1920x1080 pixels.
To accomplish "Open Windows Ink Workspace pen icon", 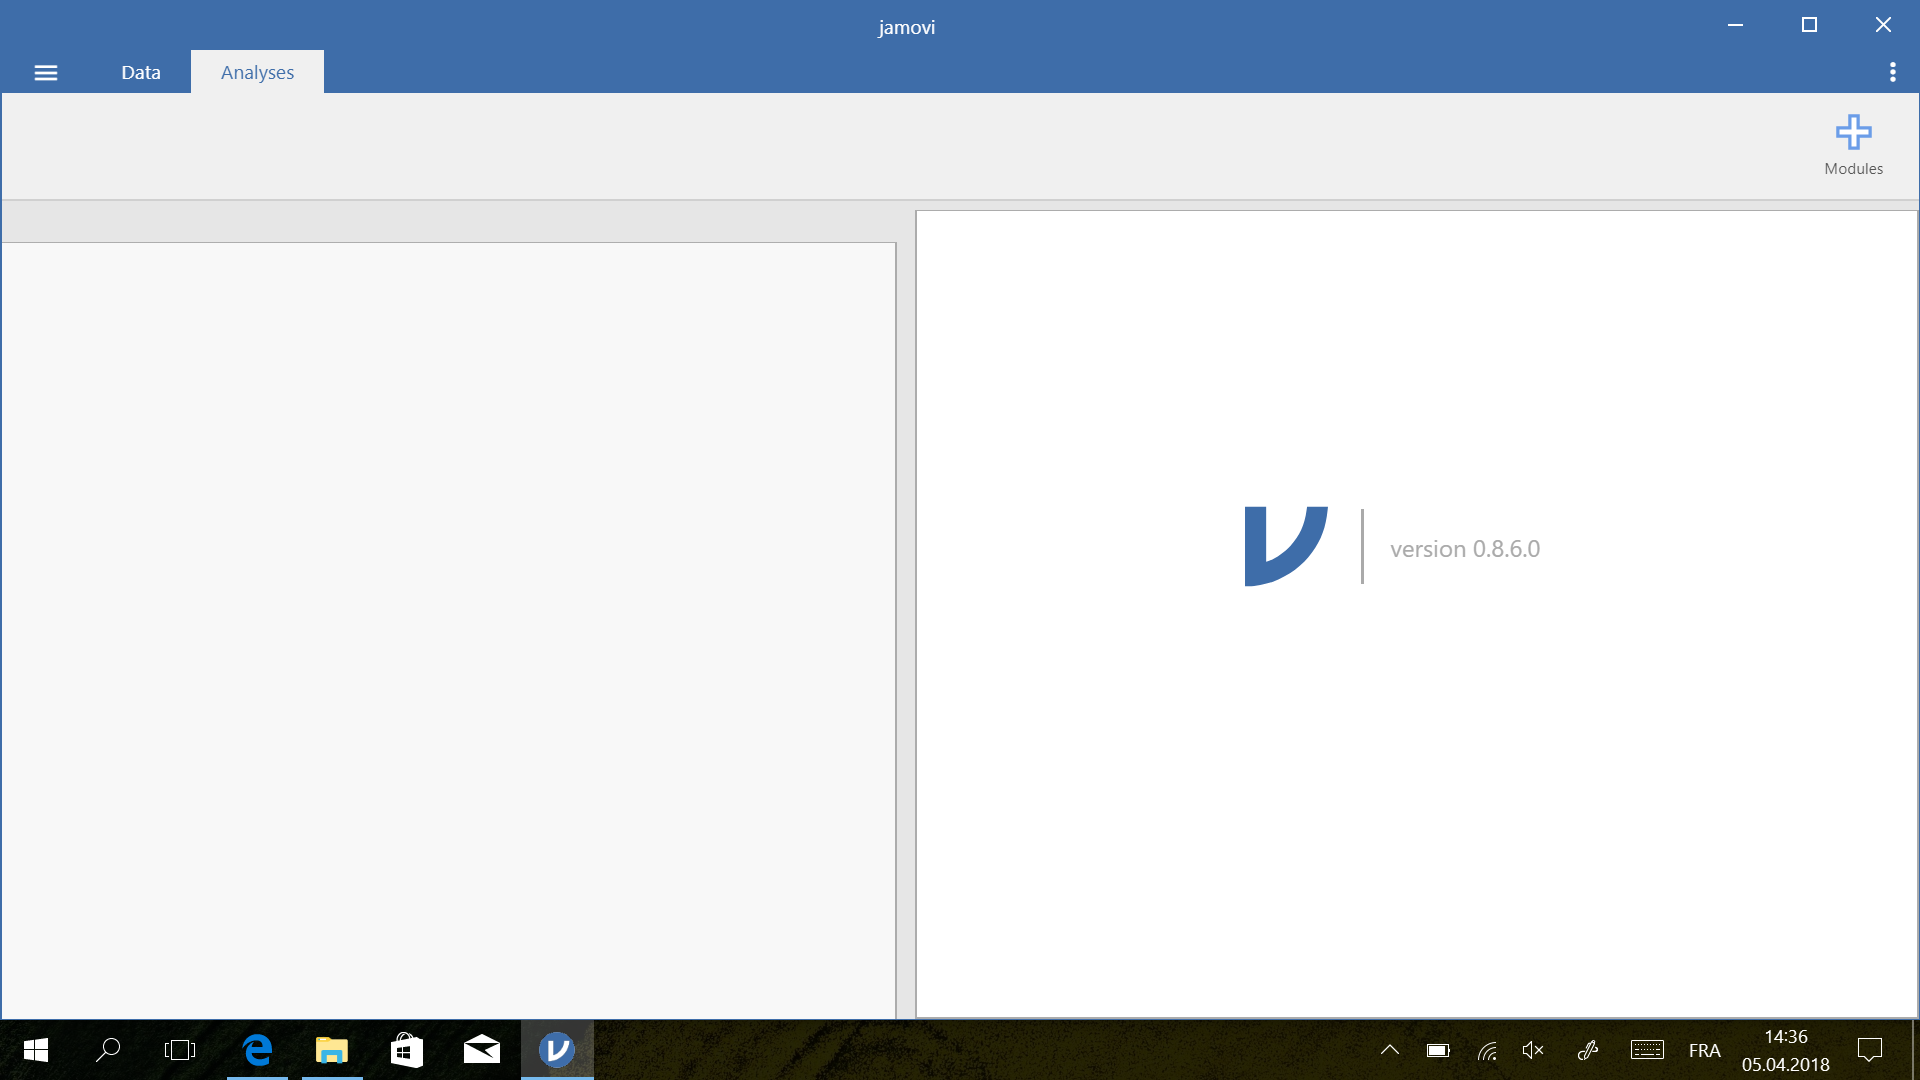I will click(x=1588, y=1050).
